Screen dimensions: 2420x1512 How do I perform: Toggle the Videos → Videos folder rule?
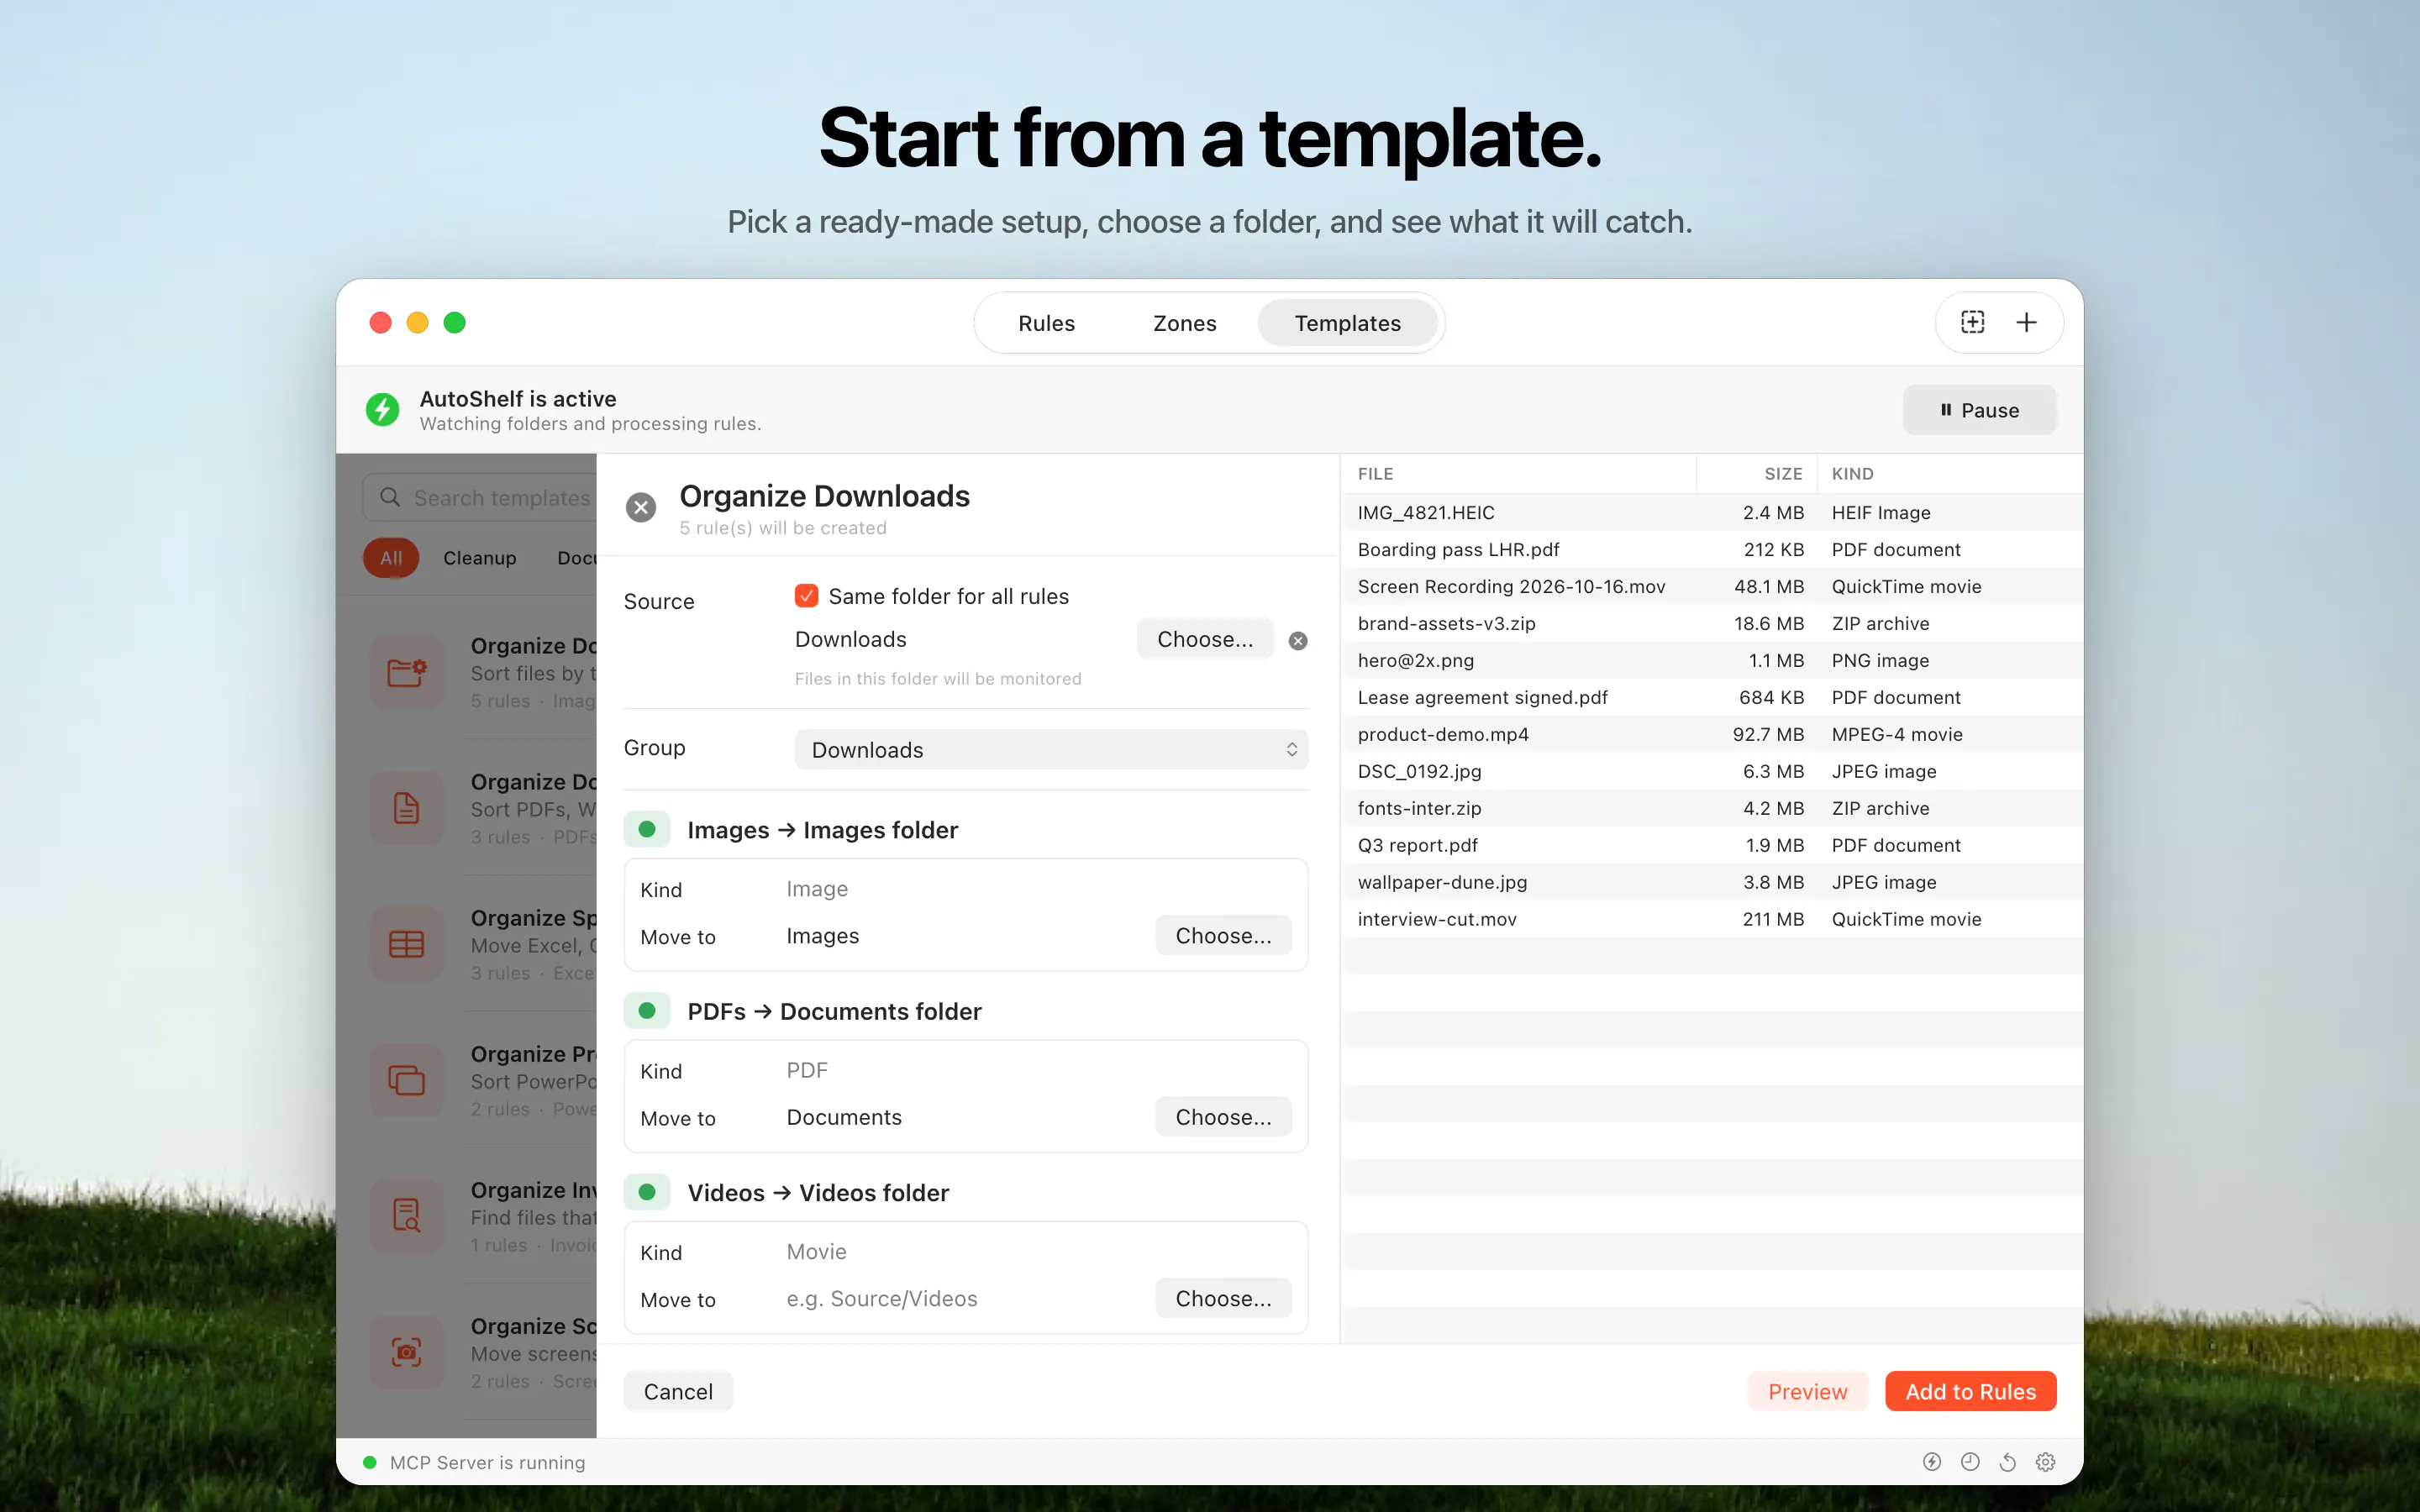pos(647,1192)
